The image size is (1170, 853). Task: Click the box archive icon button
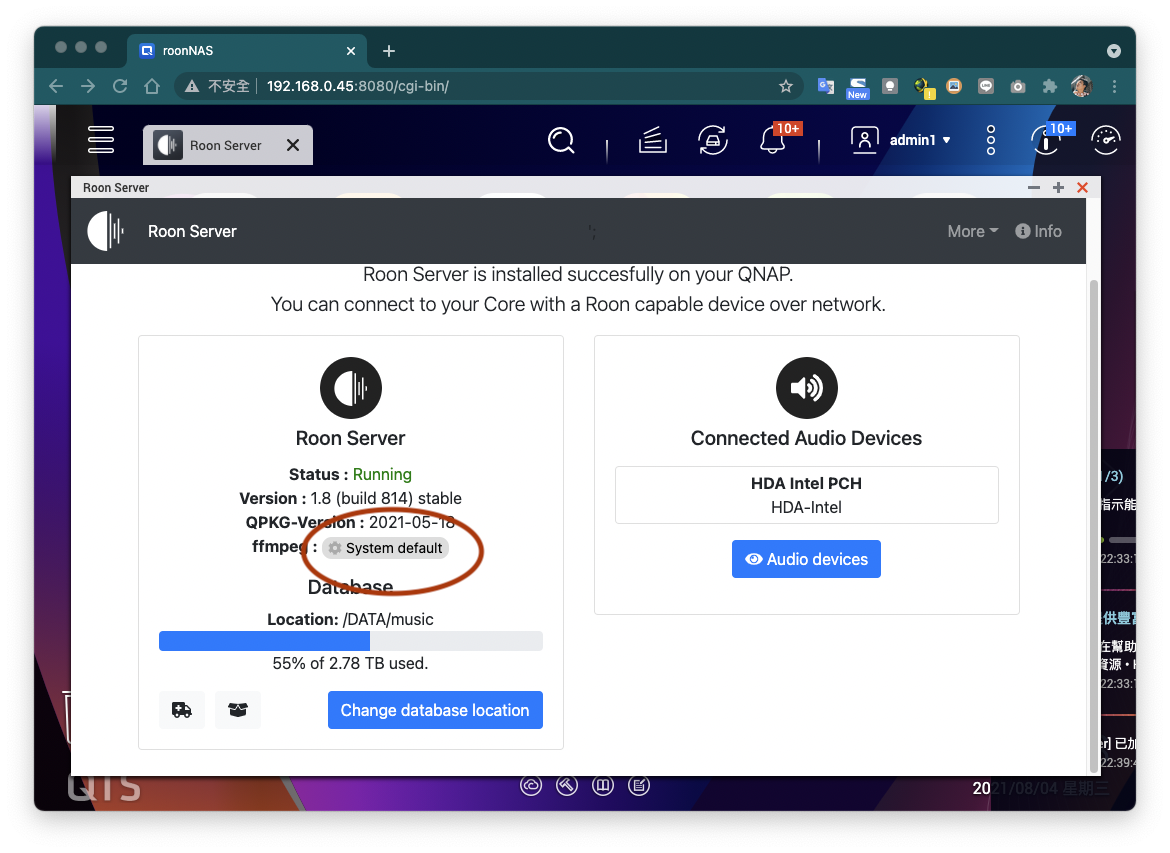[x=238, y=710]
